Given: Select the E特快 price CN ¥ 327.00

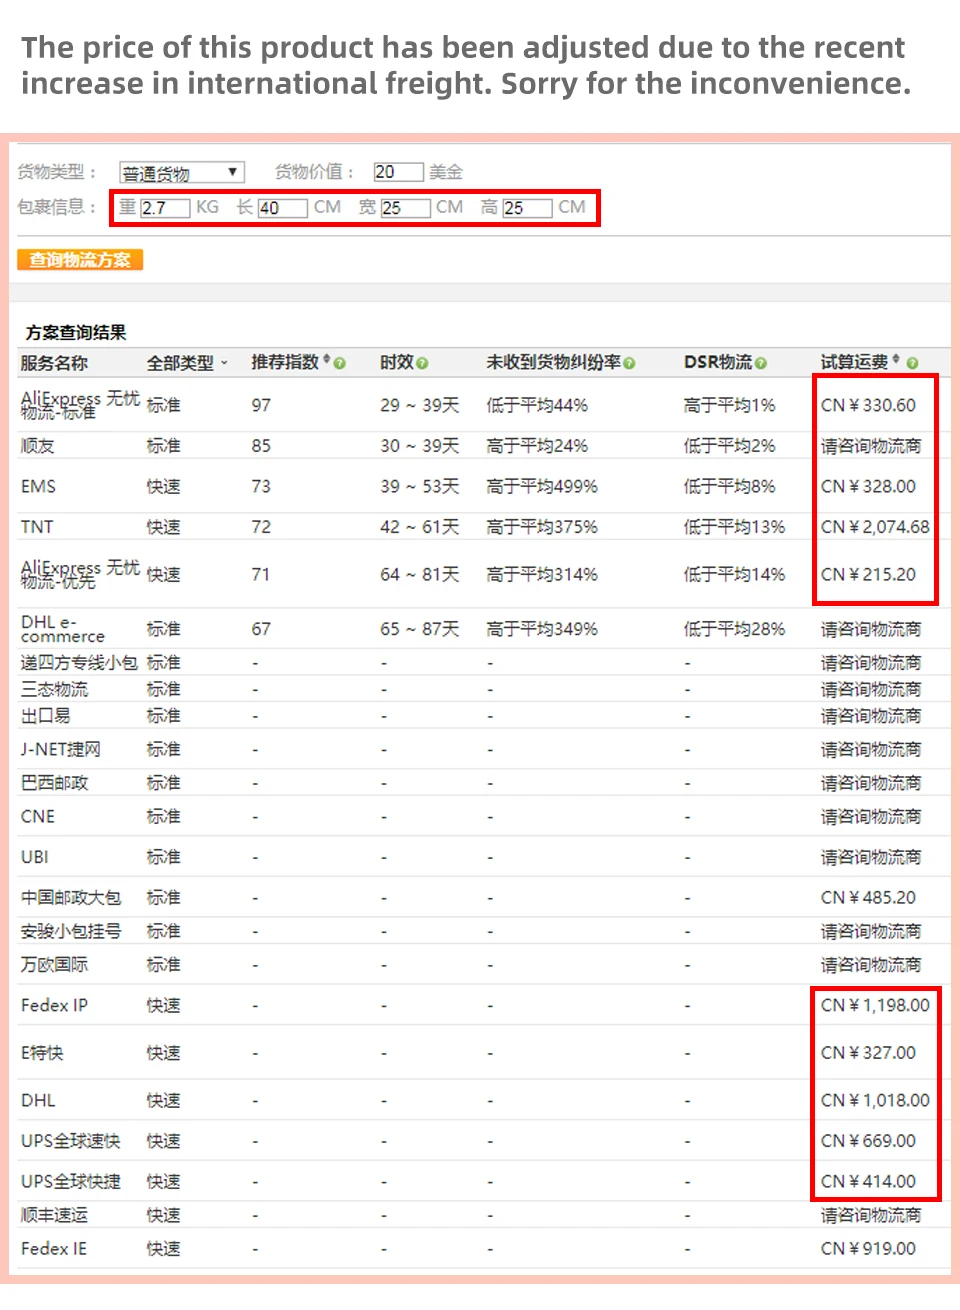Looking at the screenshot, I should pyautogui.click(x=868, y=1053).
